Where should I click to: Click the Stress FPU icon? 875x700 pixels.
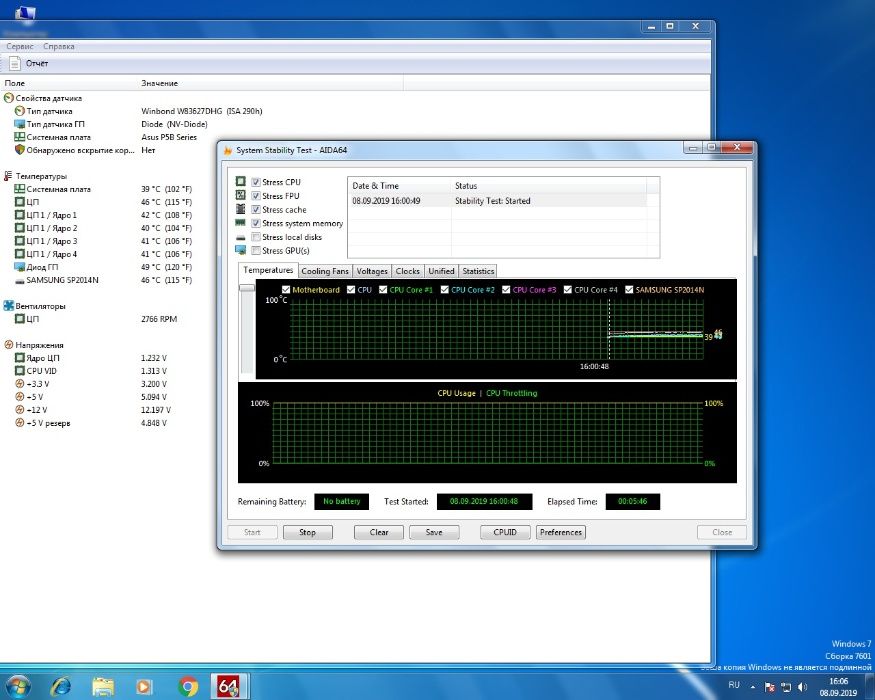click(x=241, y=195)
